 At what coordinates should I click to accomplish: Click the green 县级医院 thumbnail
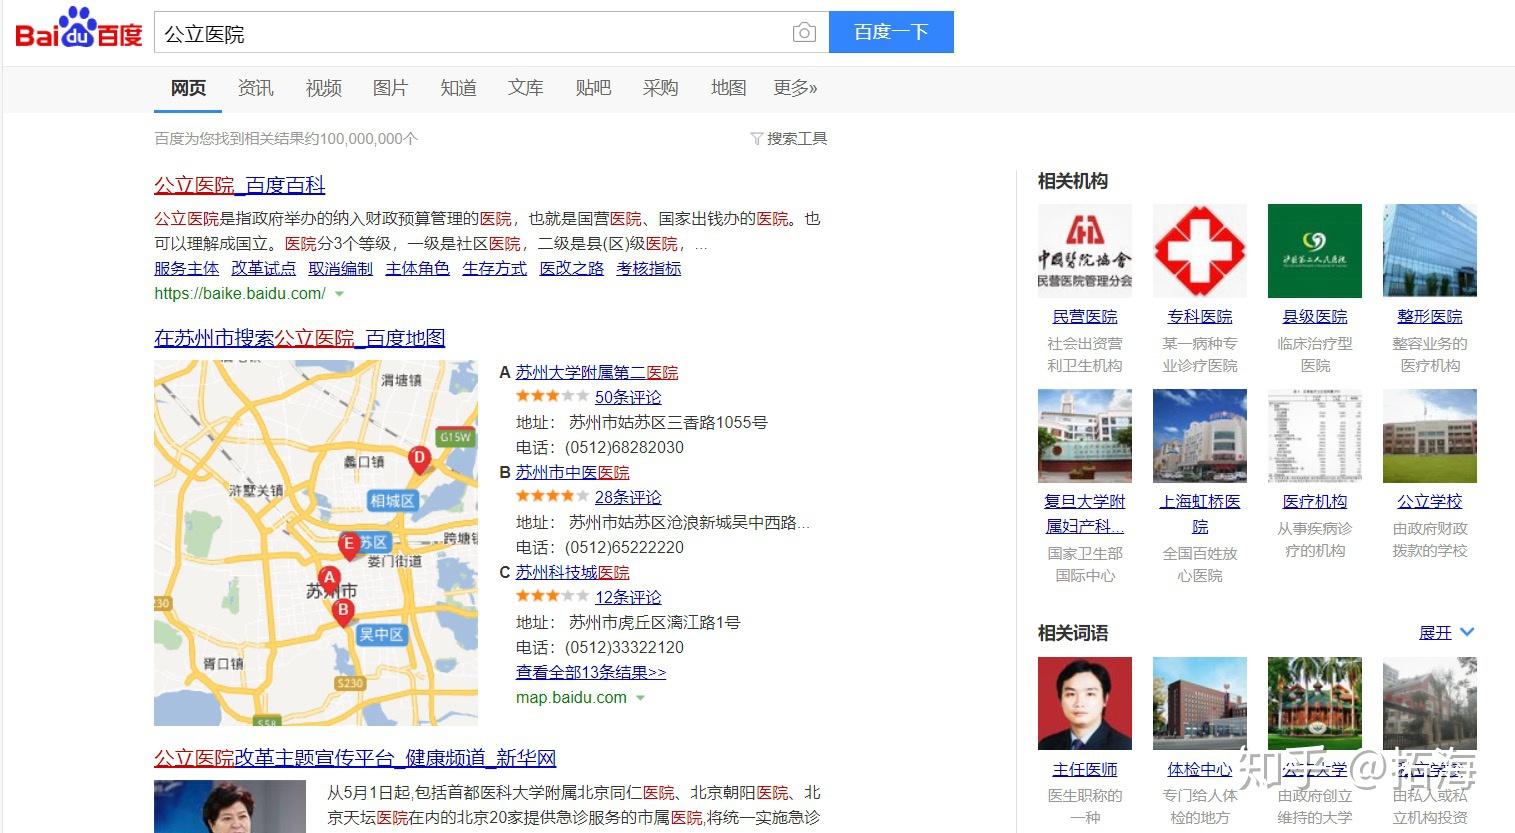coord(1315,251)
